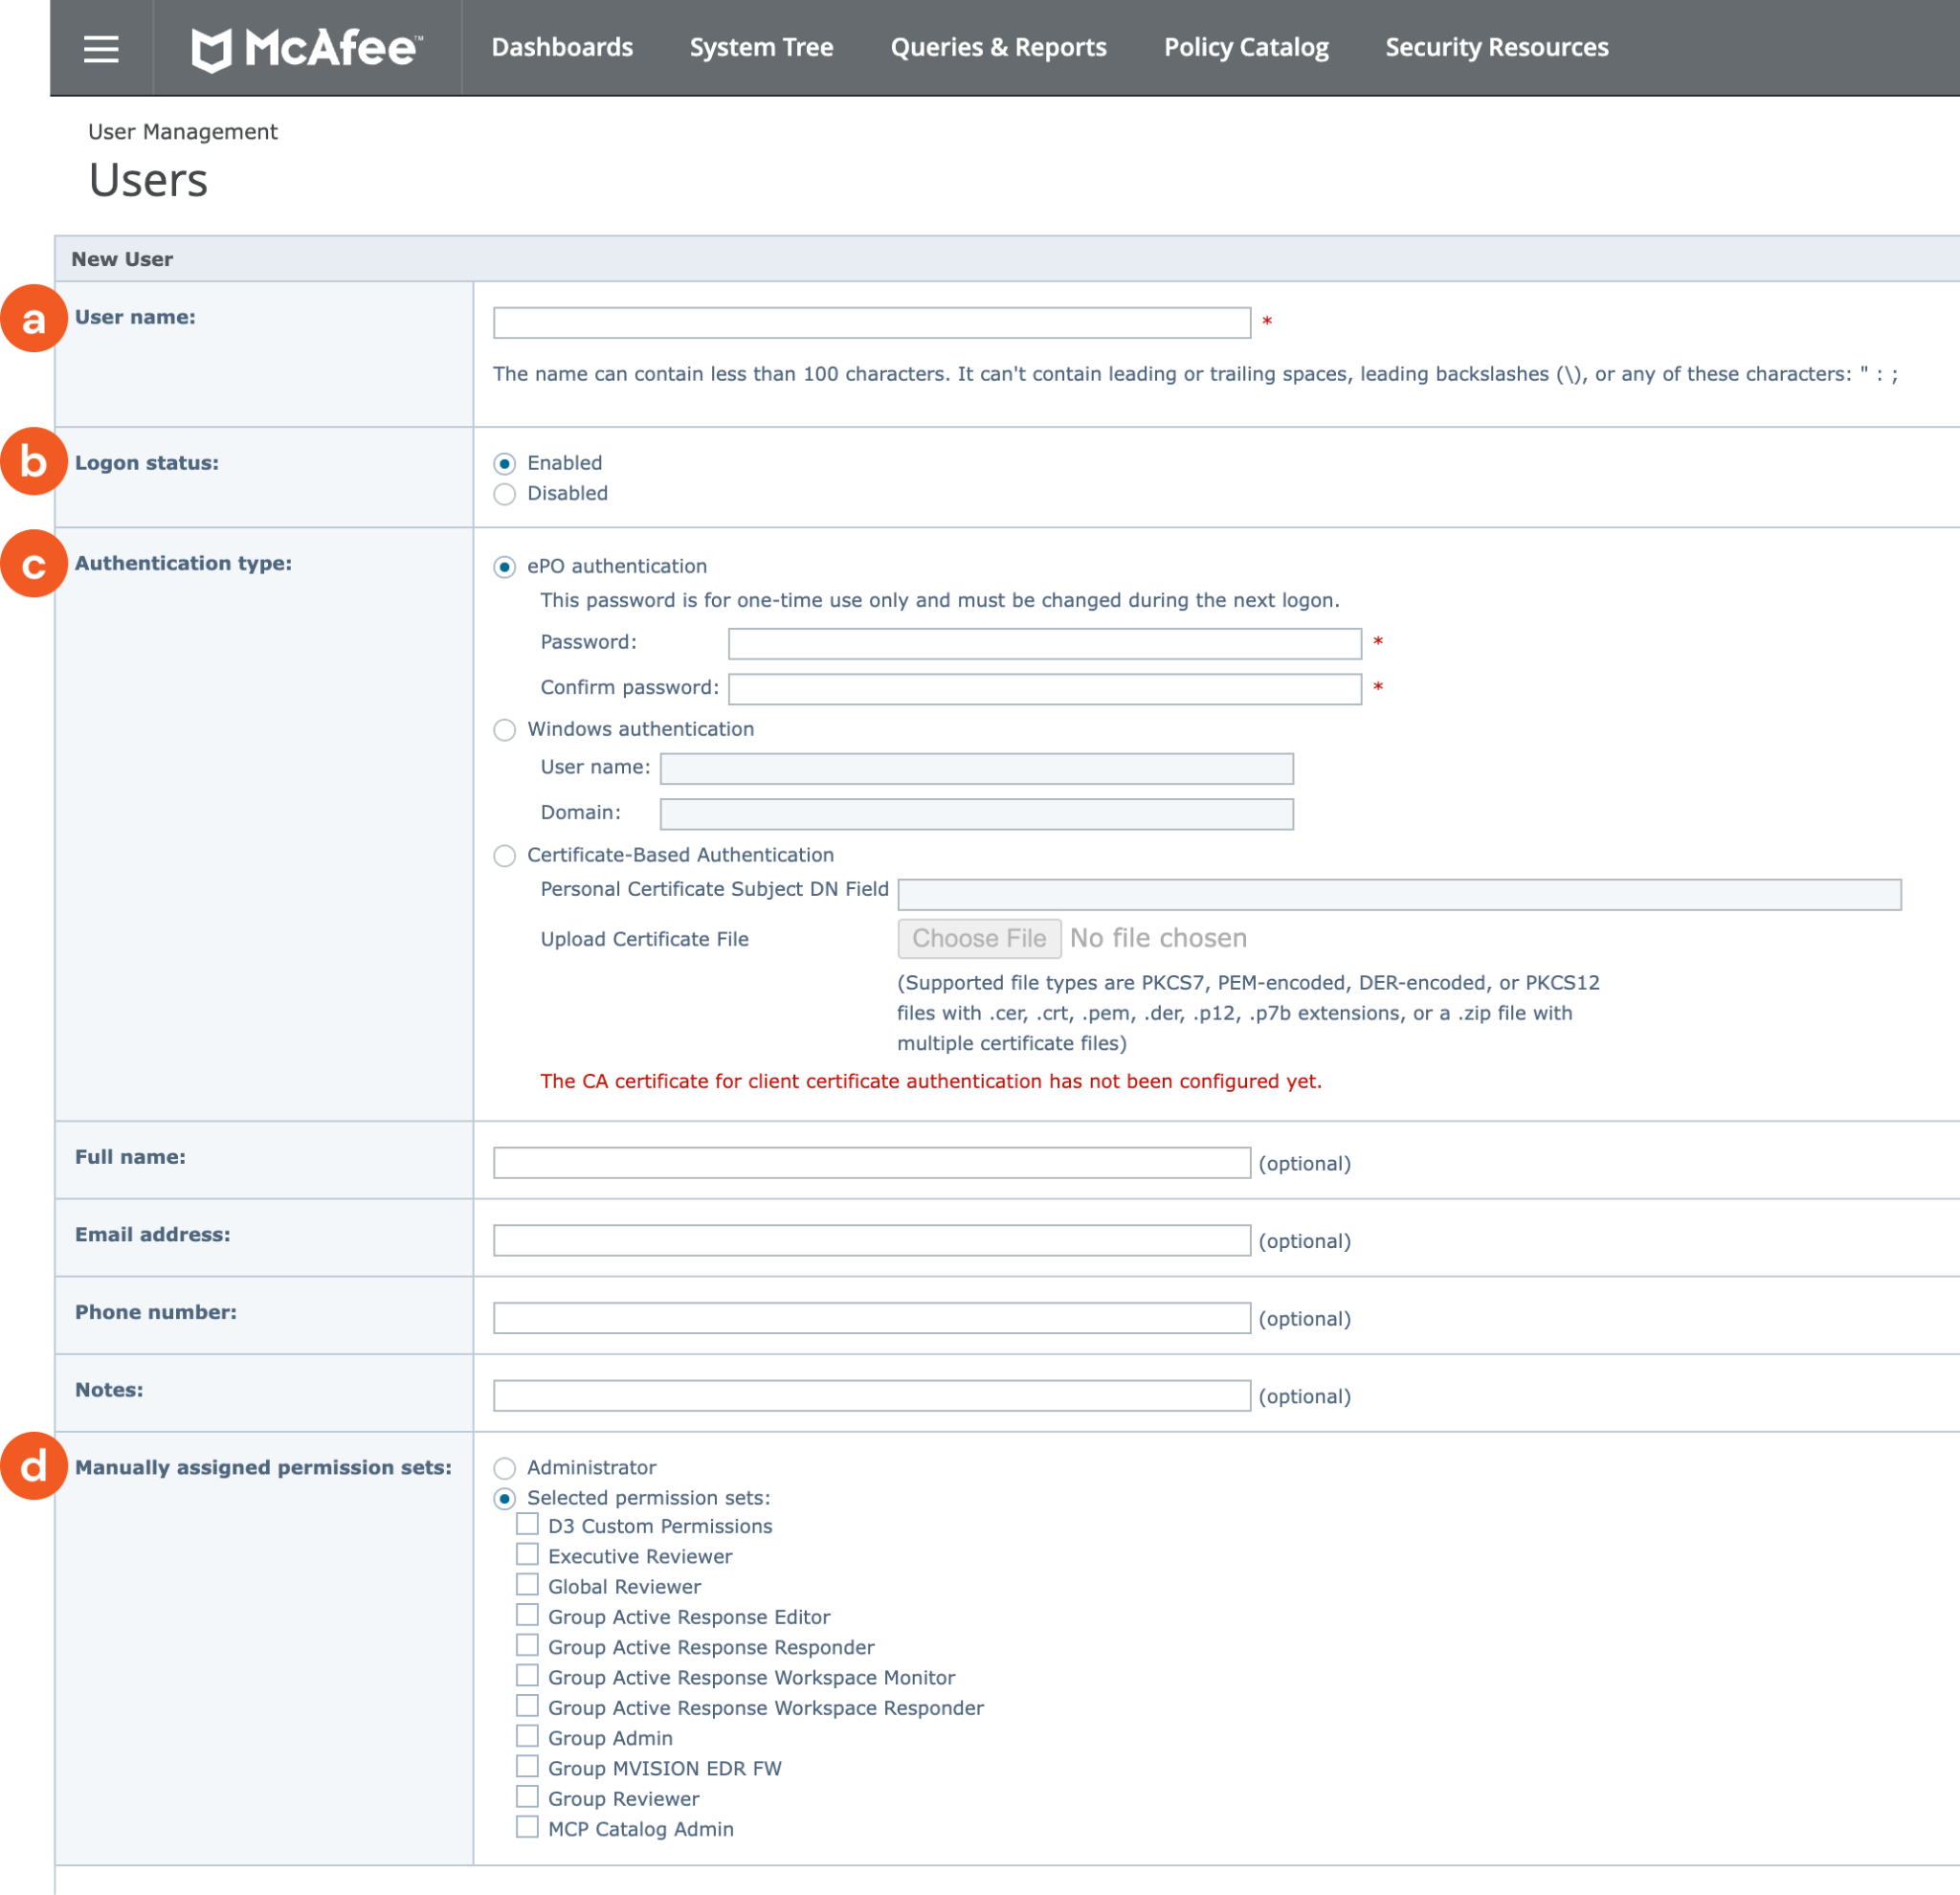Select the Disabled logon status

pyautogui.click(x=505, y=494)
